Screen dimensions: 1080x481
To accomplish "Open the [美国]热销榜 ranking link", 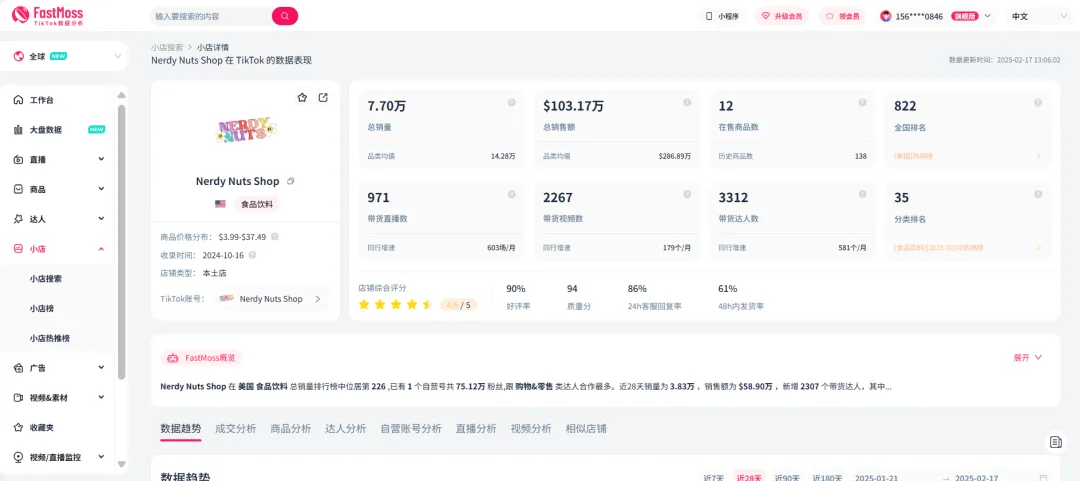I will 968,156.
